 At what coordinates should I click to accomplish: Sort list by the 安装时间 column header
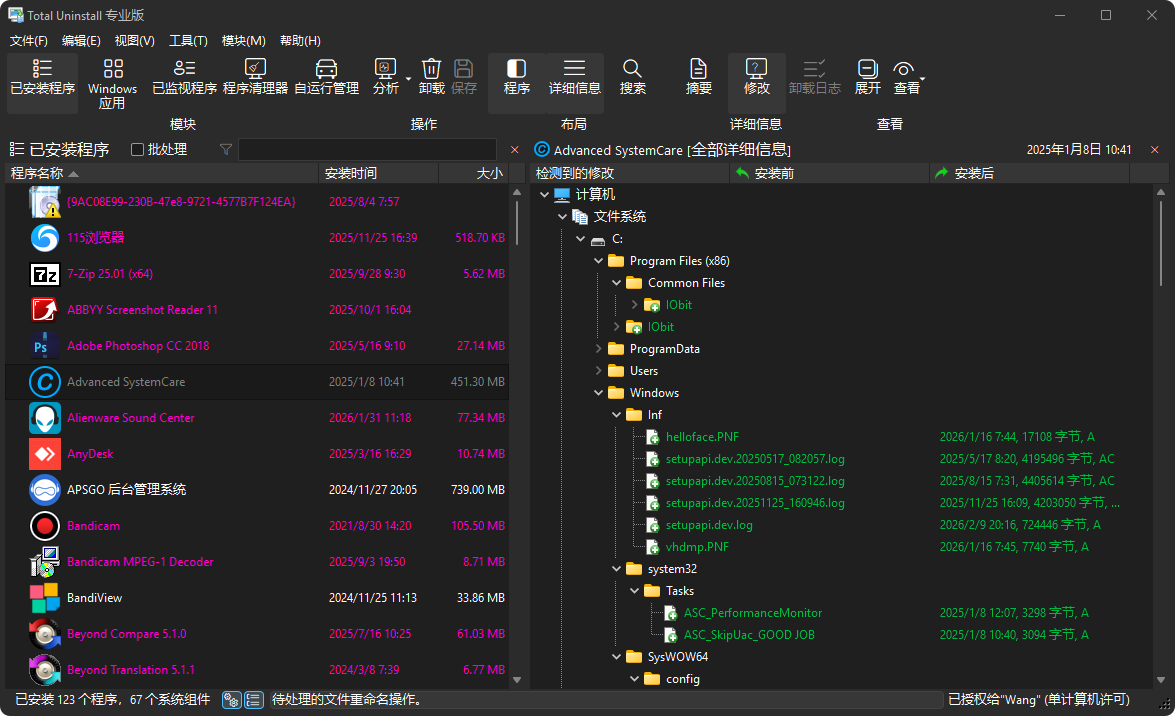coord(350,172)
